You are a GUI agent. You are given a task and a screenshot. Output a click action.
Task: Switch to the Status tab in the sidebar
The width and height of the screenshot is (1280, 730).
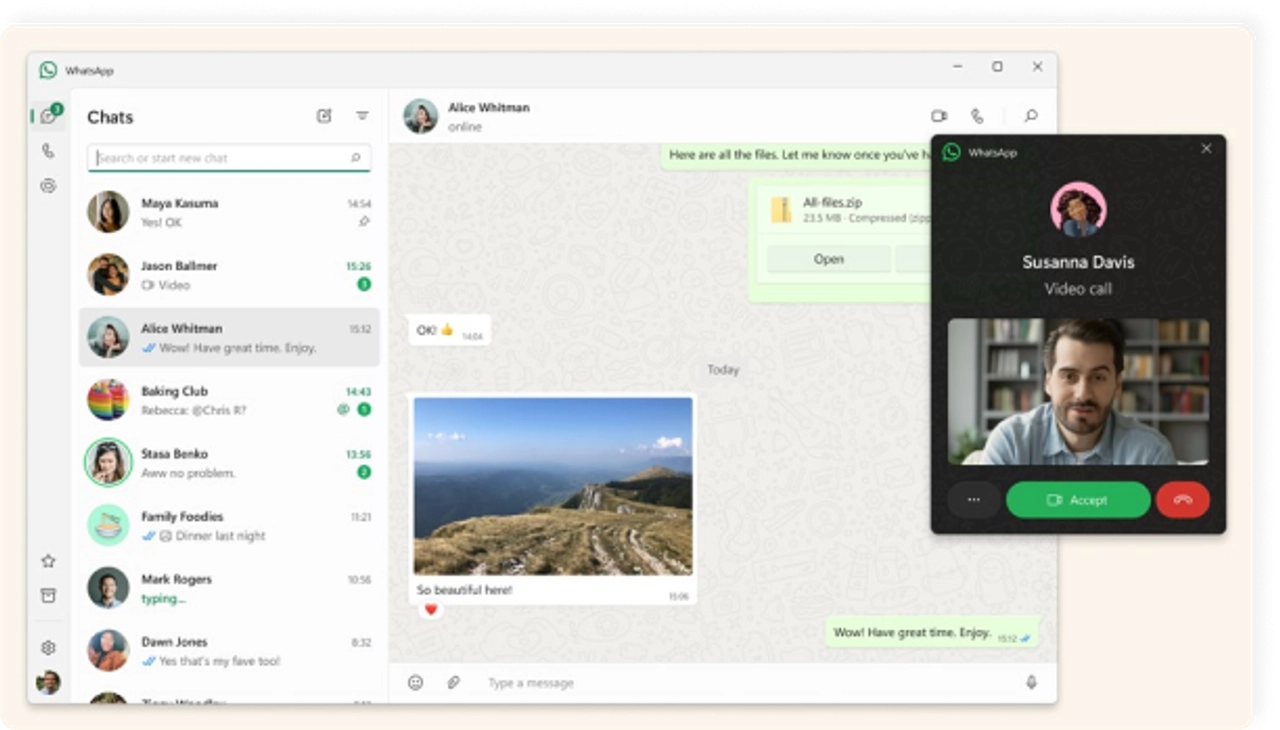pyautogui.click(x=47, y=186)
